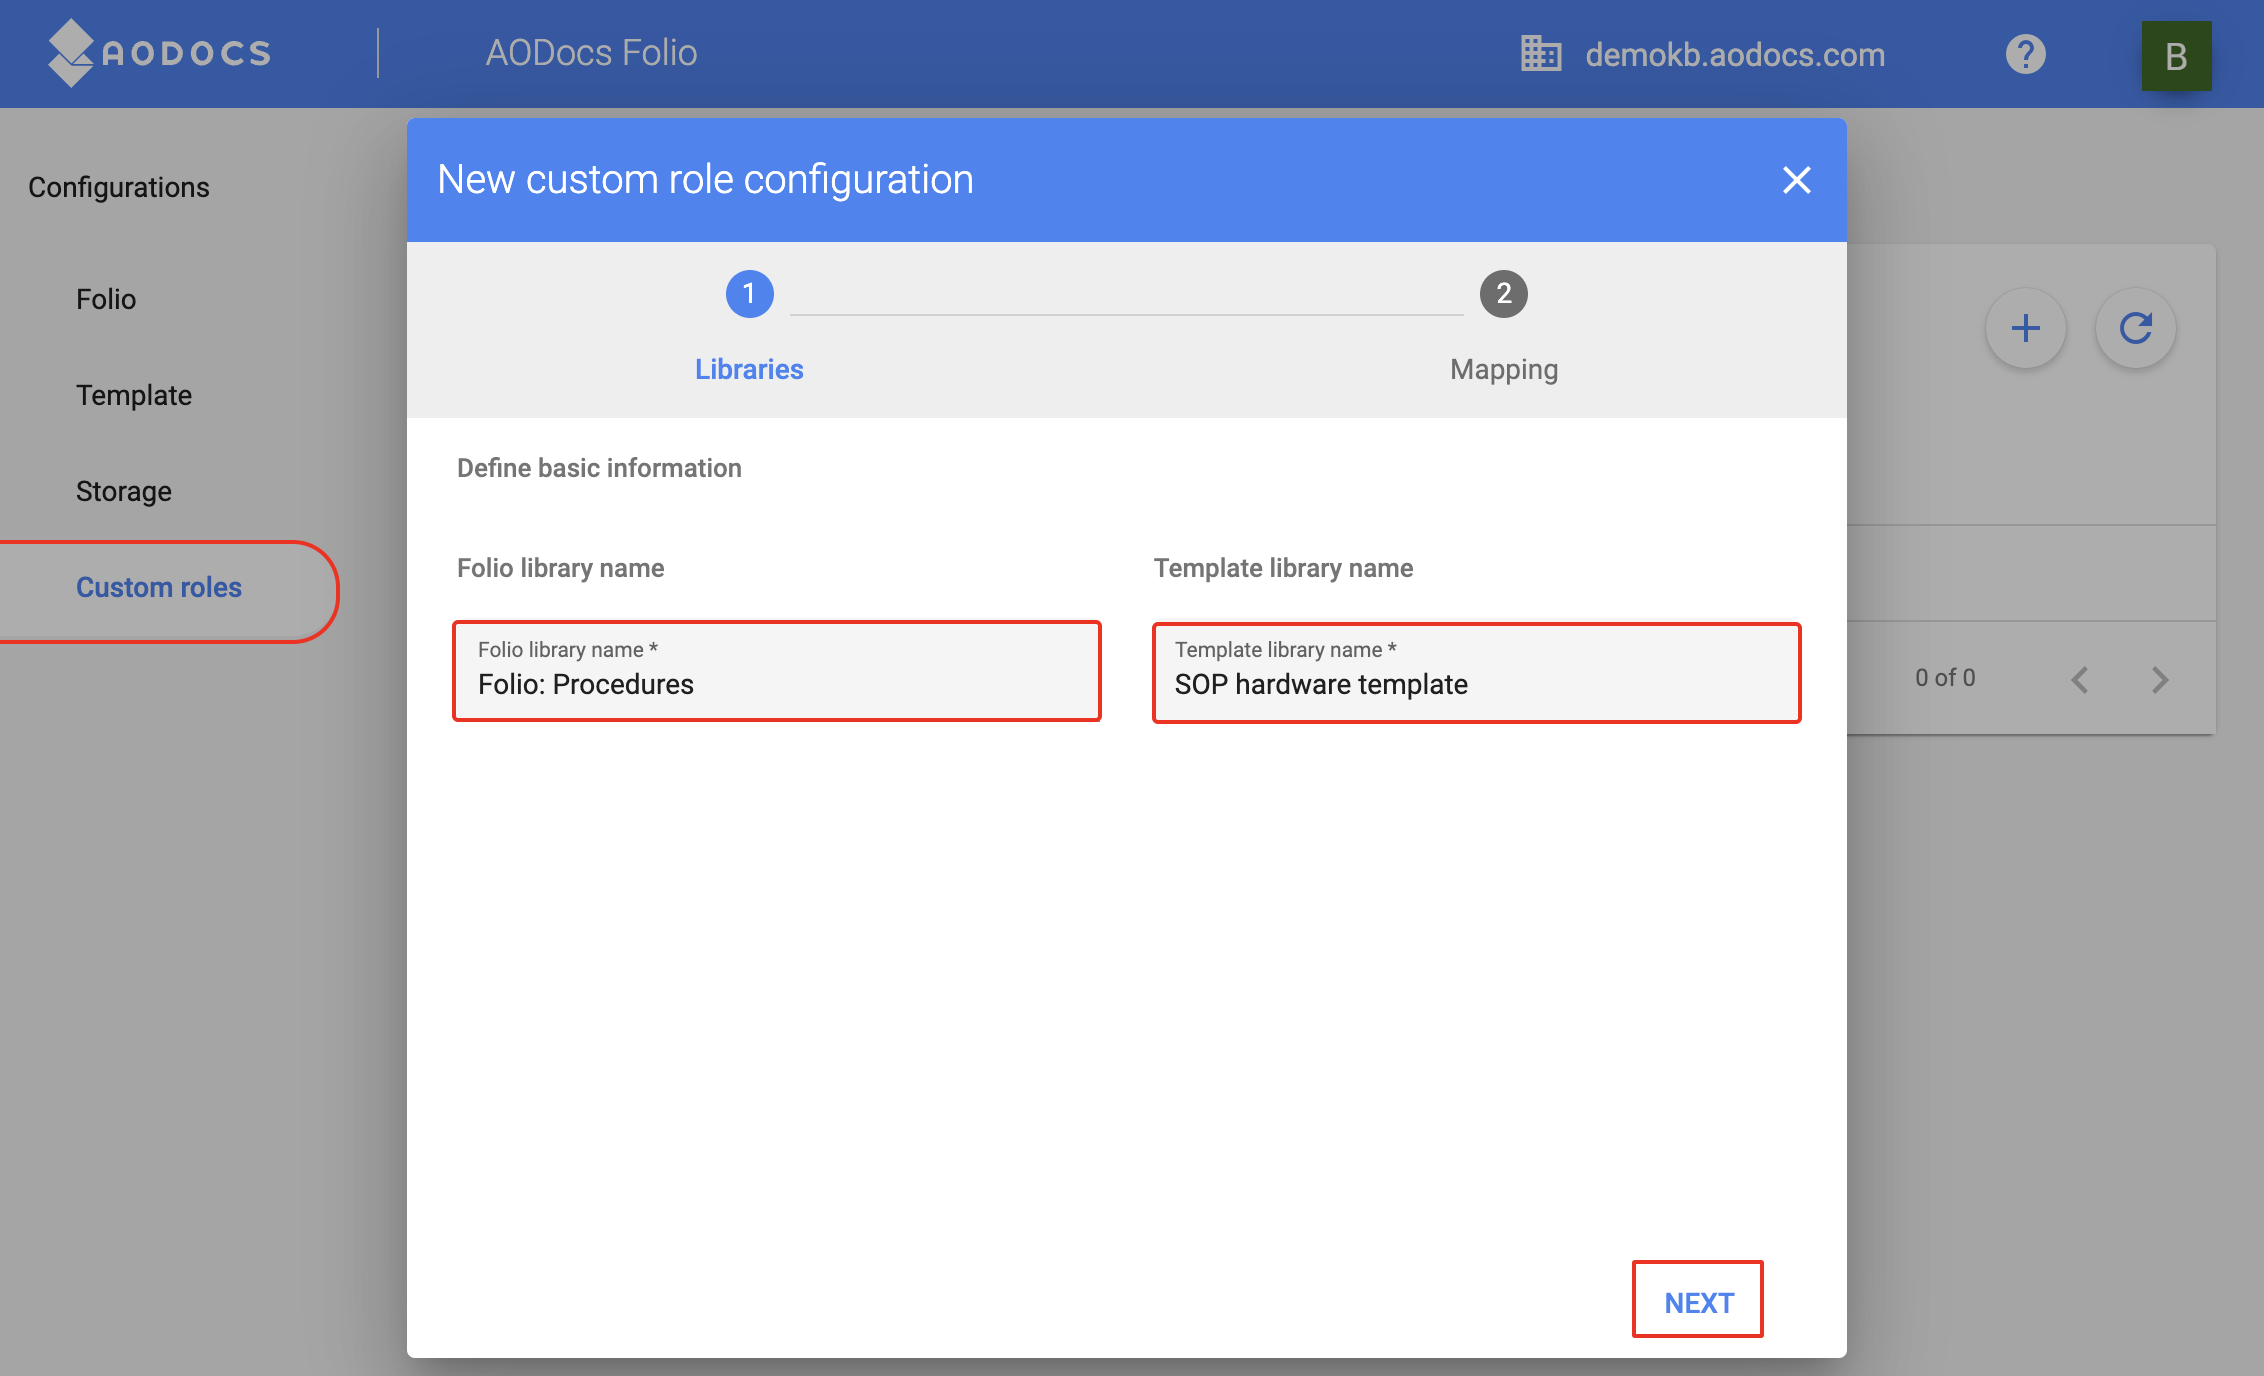
Task: Click the Configurations heading
Action: coord(119,187)
